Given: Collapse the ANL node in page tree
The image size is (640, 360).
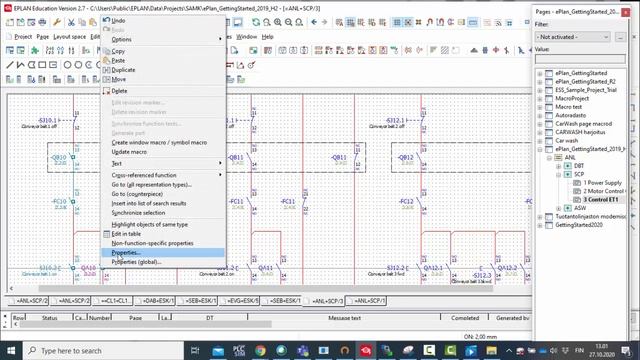Looking at the screenshot, I should 549,158.
